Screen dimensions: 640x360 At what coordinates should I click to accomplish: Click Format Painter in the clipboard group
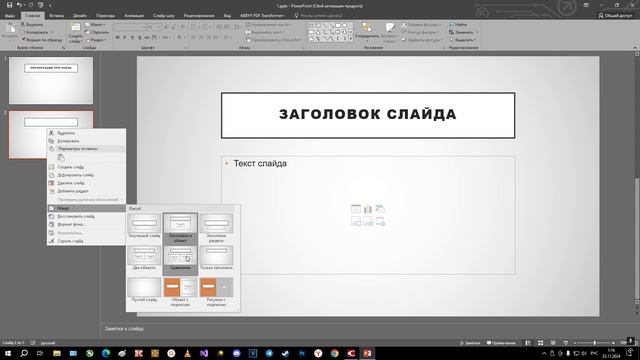click(x=42, y=40)
